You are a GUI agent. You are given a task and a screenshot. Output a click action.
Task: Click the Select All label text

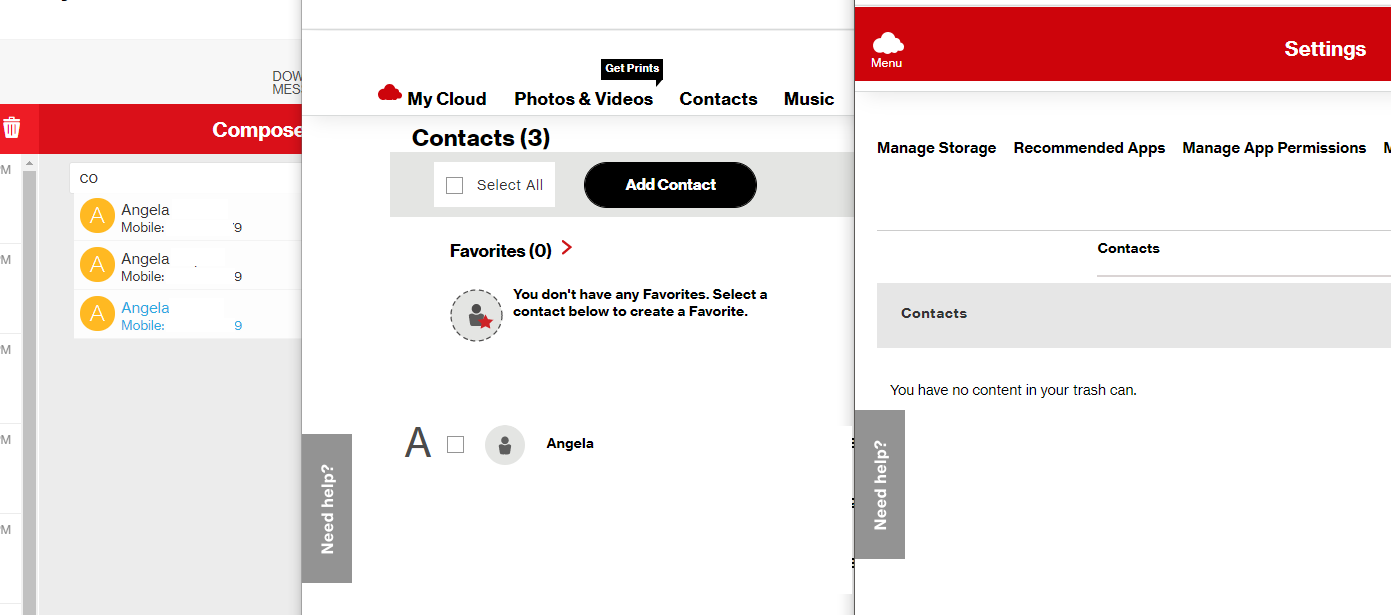coord(510,185)
